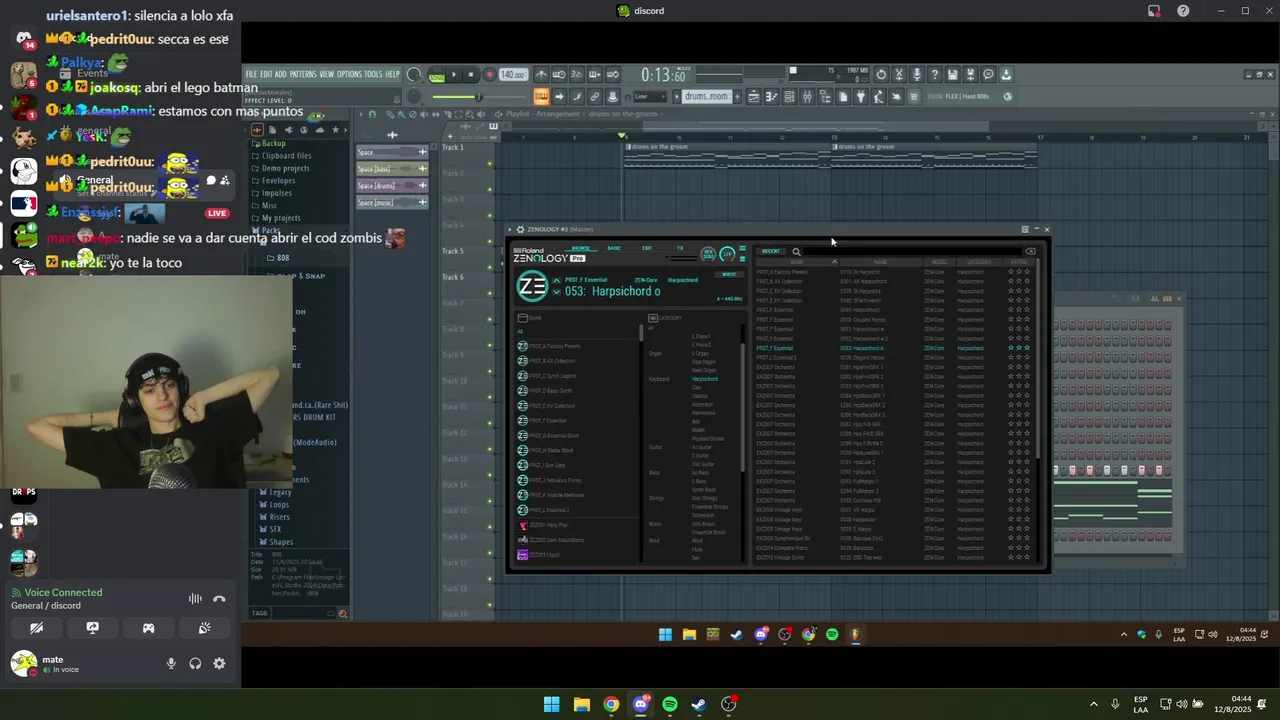1280x720 pixels.
Task: Arm the record button in transport
Action: click(x=490, y=75)
